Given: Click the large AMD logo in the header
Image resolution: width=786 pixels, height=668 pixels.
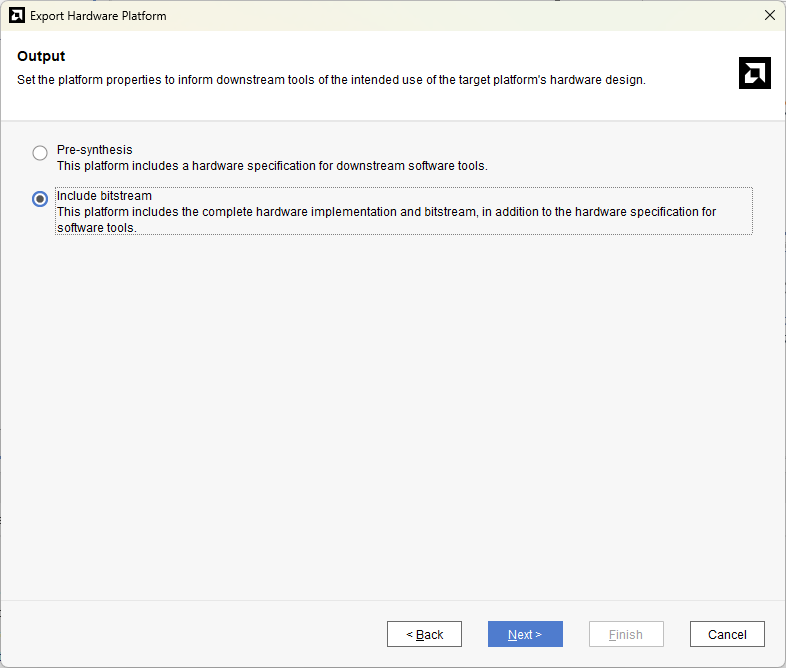Looking at the screenshot, I should (754, 73).
